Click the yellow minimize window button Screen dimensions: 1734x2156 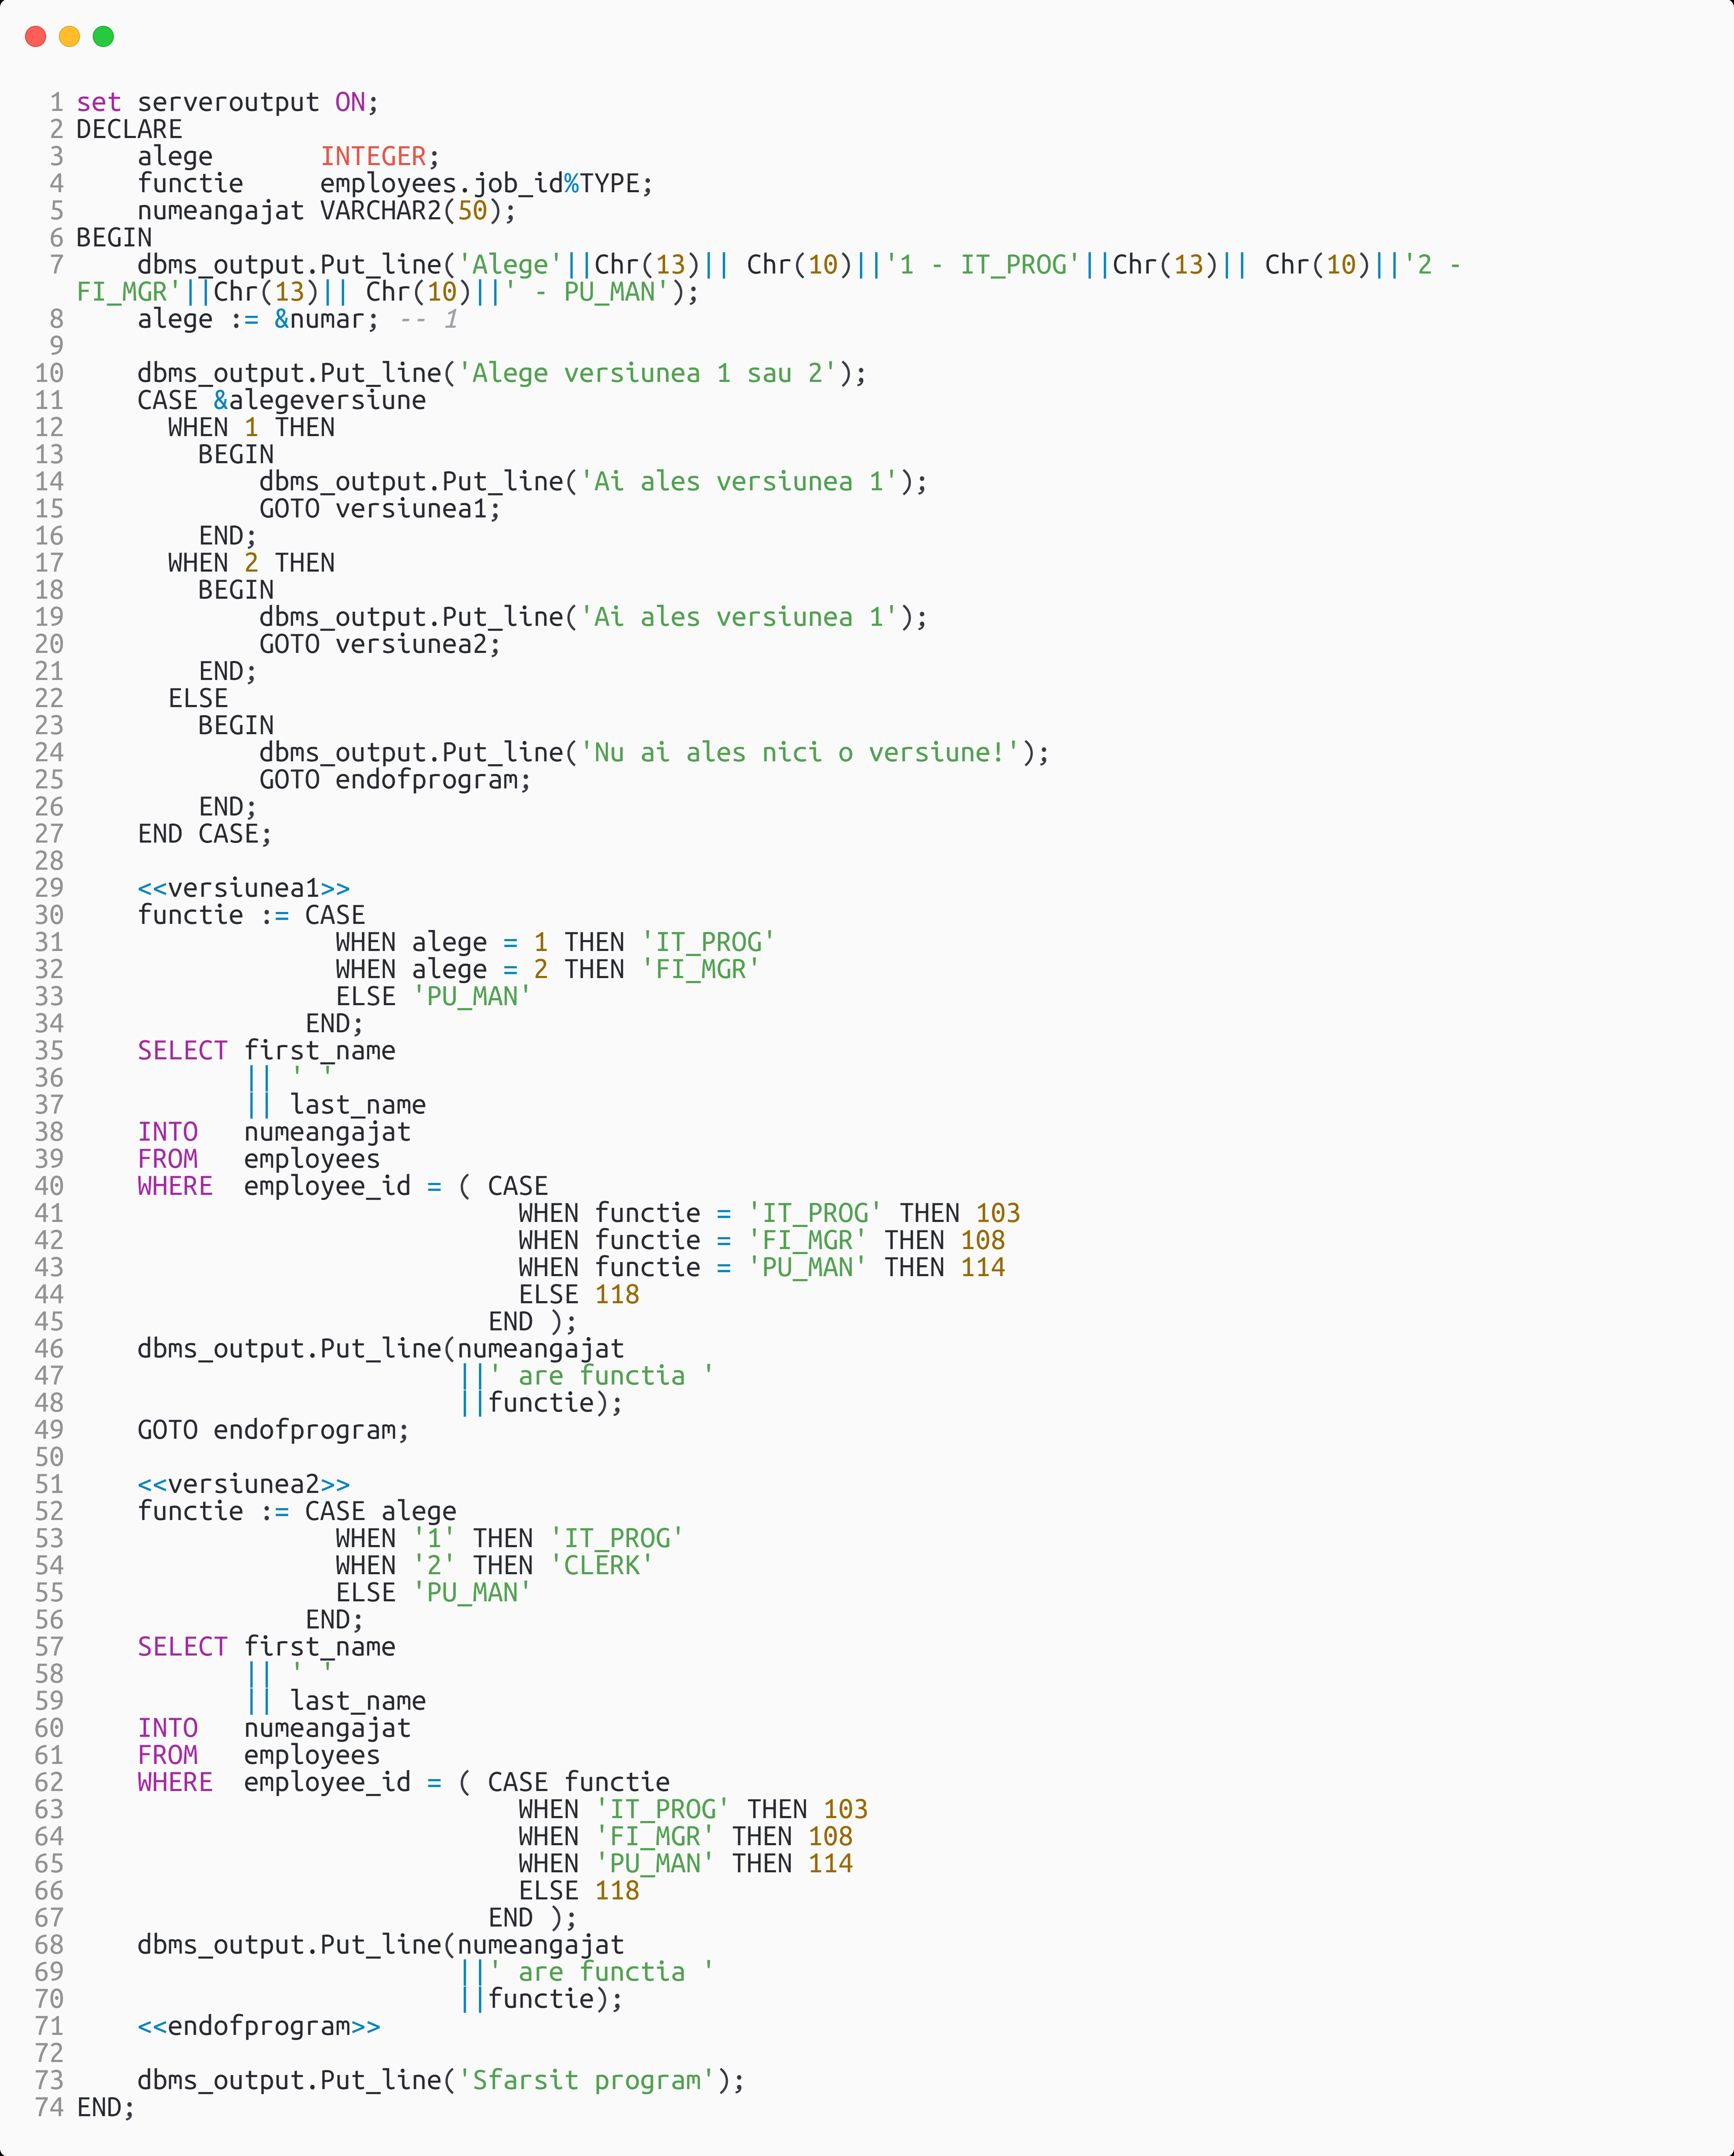(70, 37)
